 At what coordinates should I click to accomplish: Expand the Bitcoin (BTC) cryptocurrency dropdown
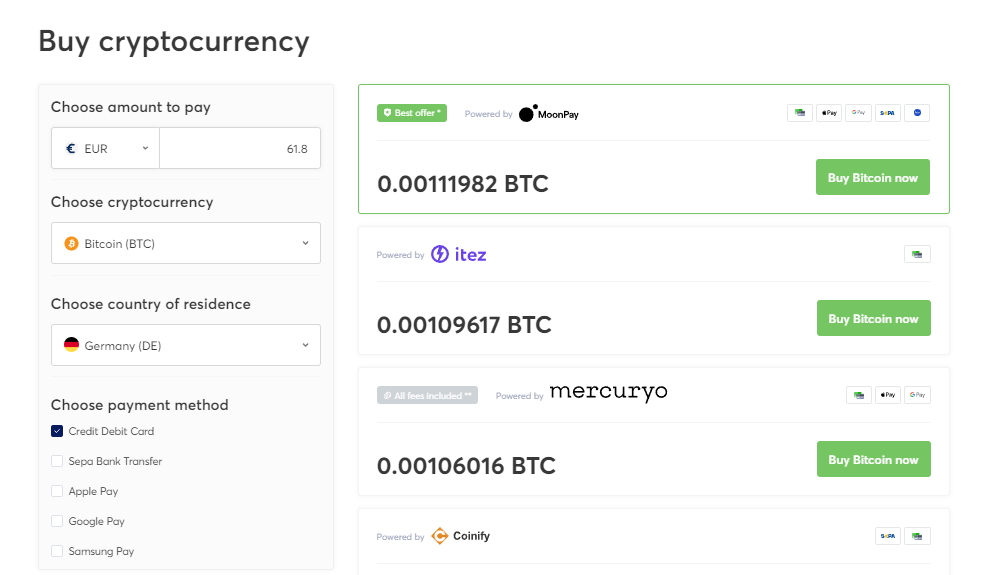coord(186,243)
